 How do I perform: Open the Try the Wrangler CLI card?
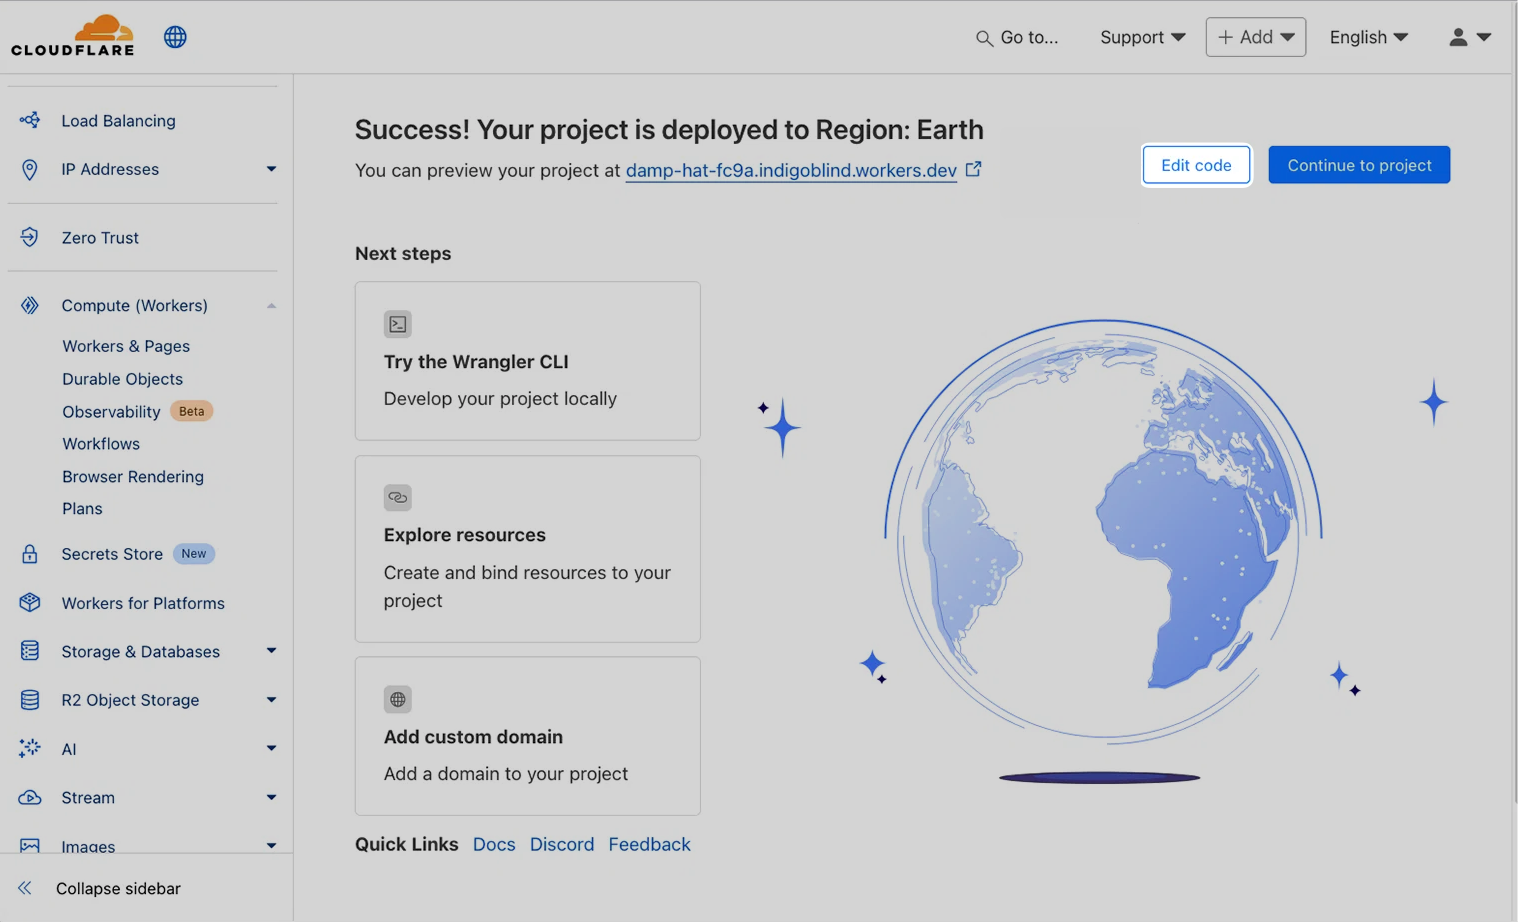(528, 361)
